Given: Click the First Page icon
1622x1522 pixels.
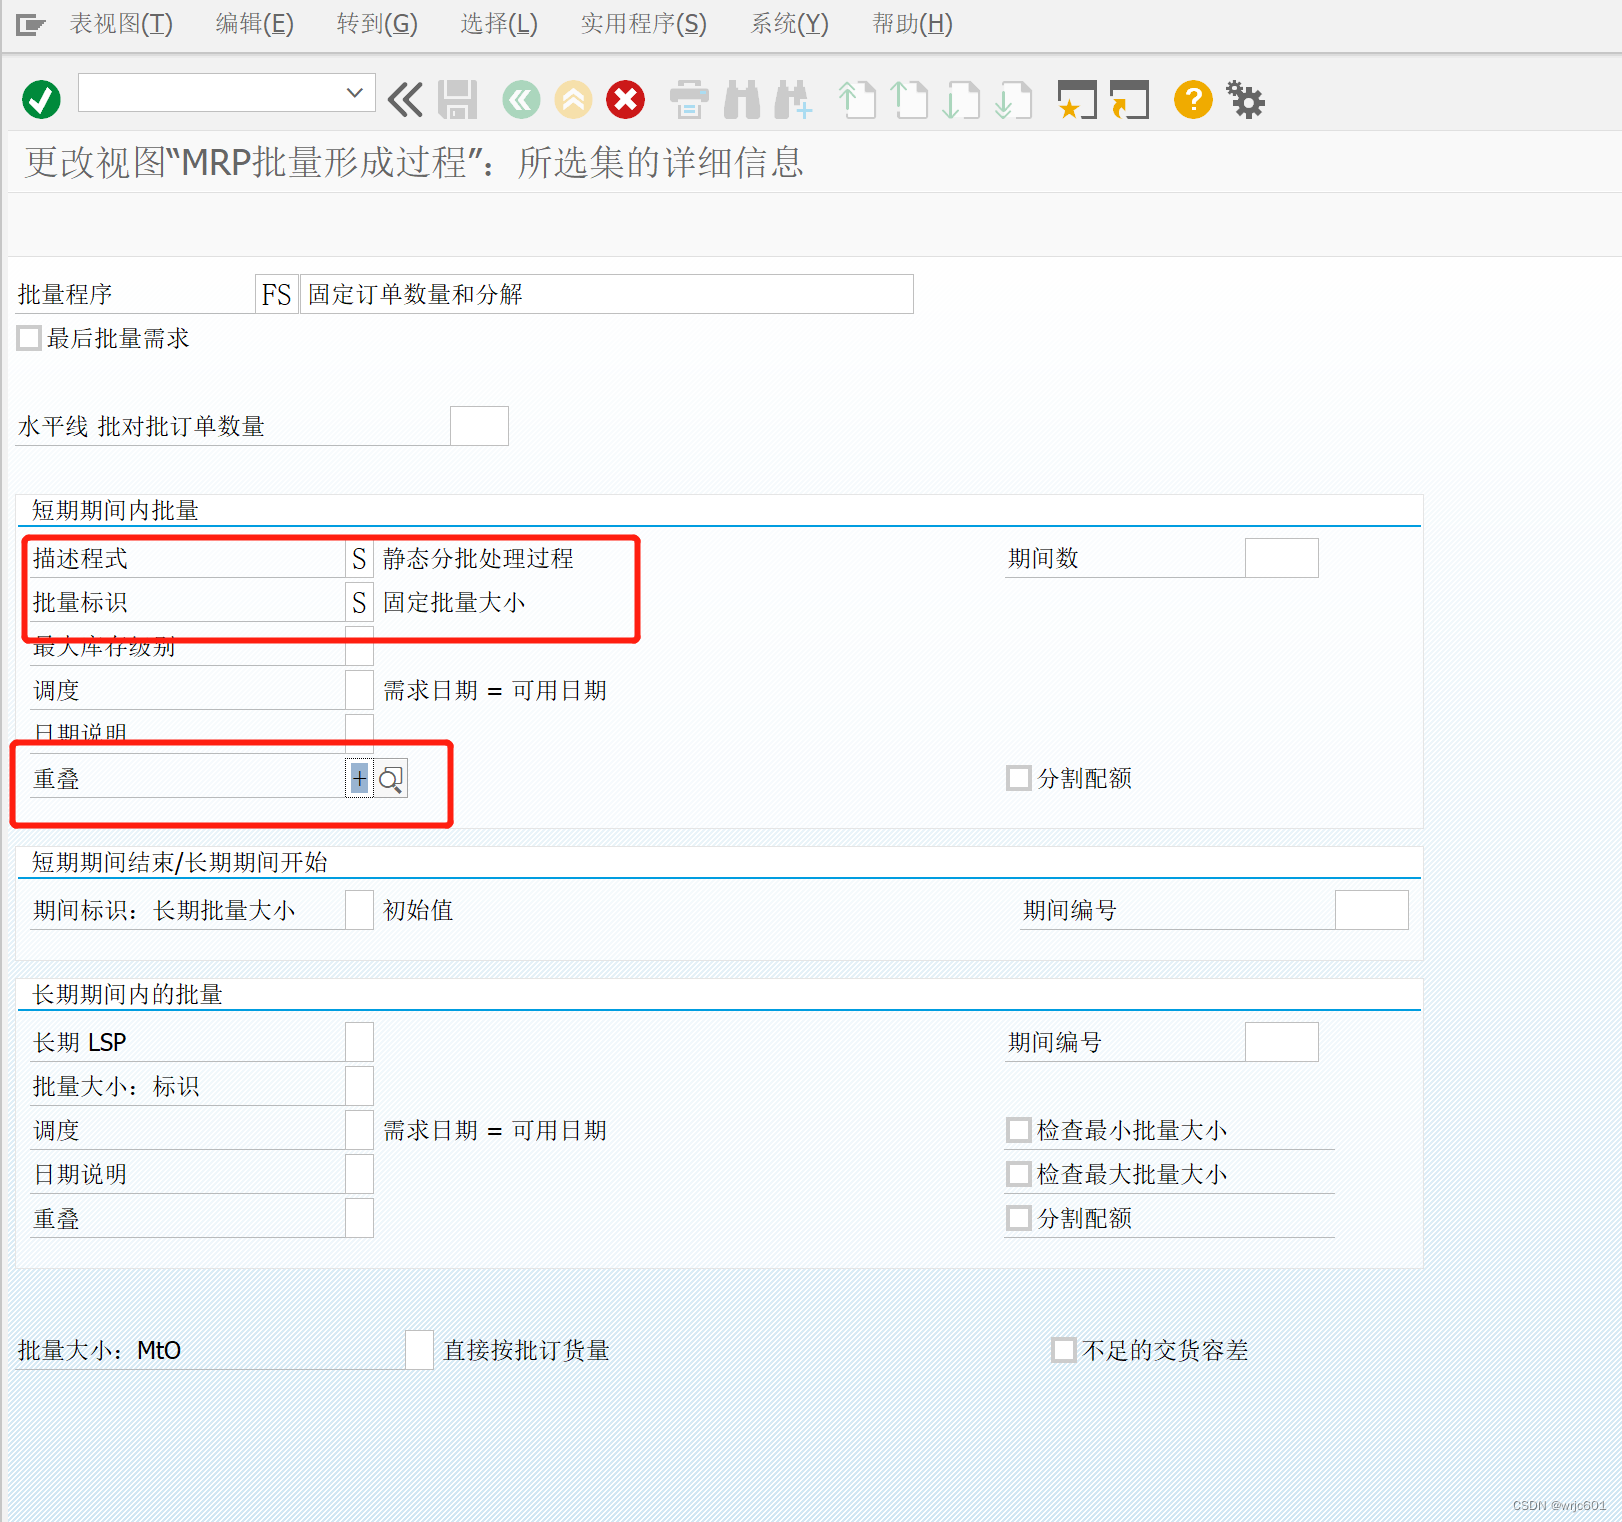Looking at the screenshot, I should point(857,99).
